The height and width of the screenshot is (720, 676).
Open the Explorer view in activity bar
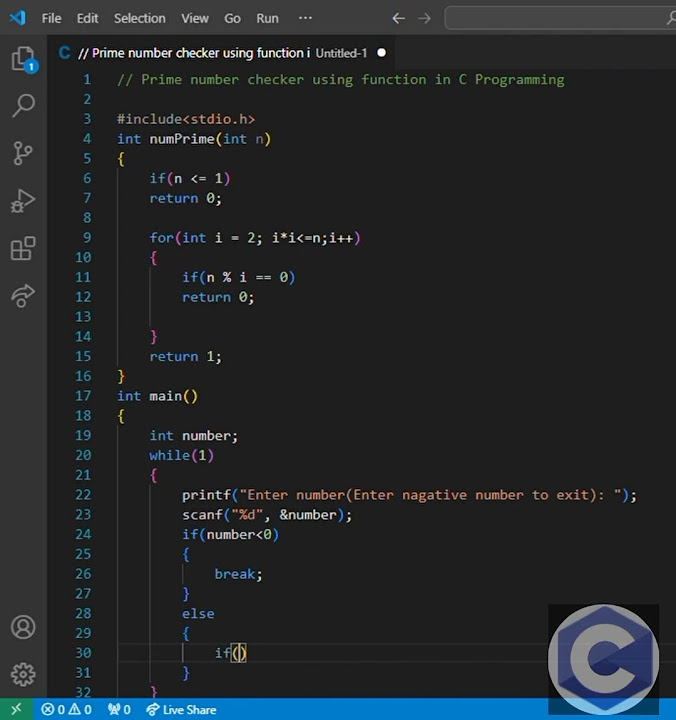pos(23,60)
